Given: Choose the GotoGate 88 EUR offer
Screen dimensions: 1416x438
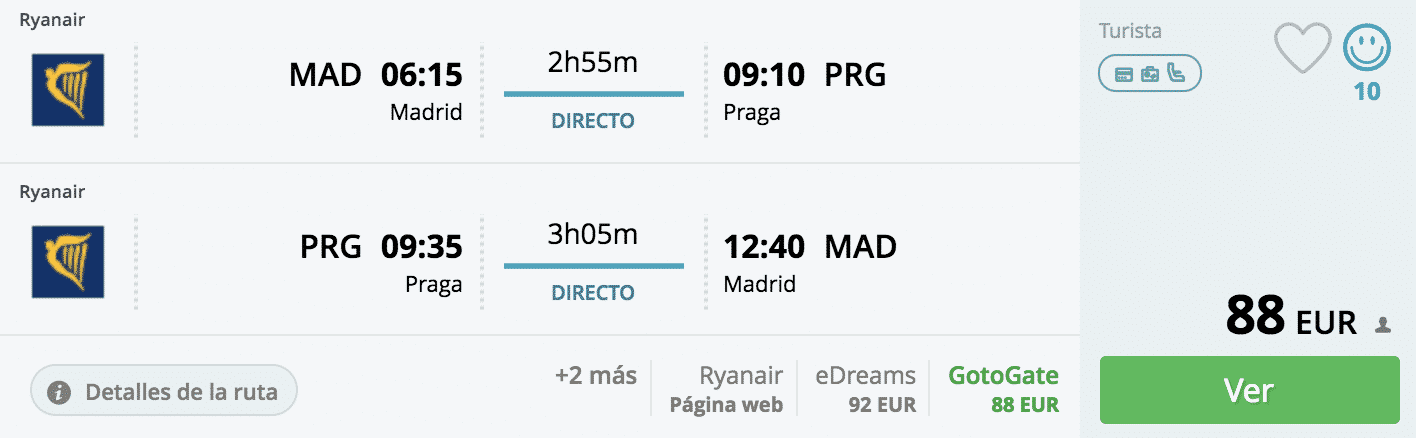Looking at the screenshot, I should point(1003,389).
